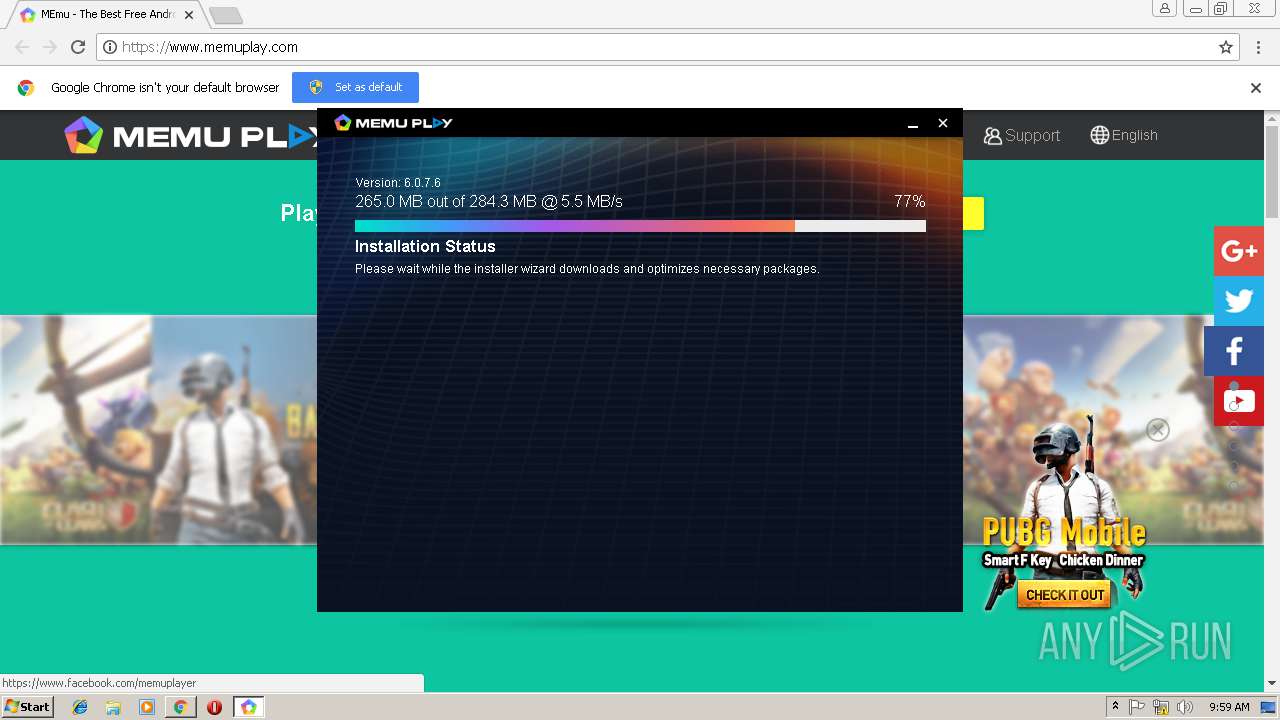Viewport: 1280px width, 720px height.
Task: Close the MEmu browser tab
Action: (189, 15)
